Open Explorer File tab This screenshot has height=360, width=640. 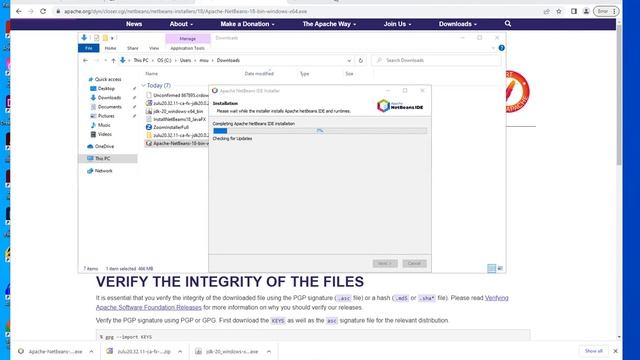click(89, 48)
